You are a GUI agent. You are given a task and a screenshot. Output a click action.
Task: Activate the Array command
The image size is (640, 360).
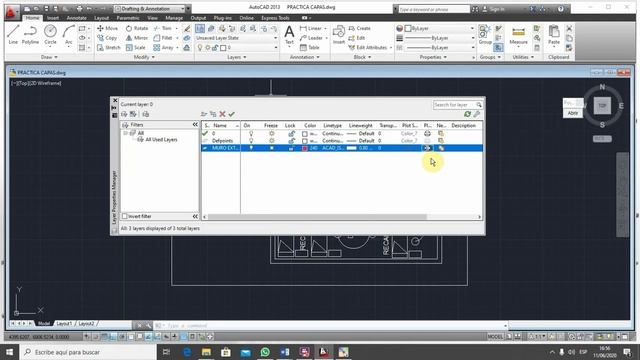click(164, 48)
